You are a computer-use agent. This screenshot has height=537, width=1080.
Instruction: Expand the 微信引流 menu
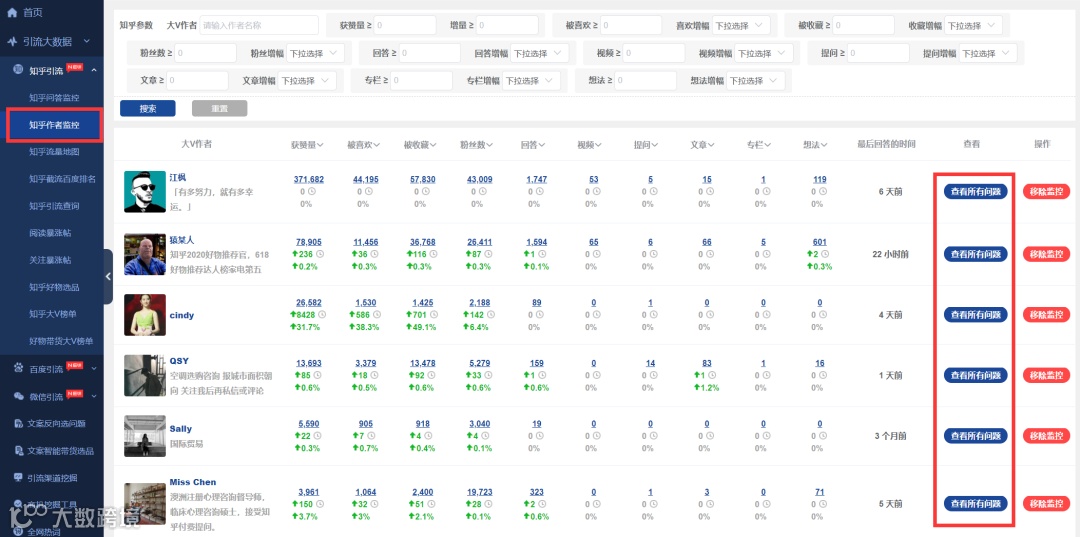point(94,397)
